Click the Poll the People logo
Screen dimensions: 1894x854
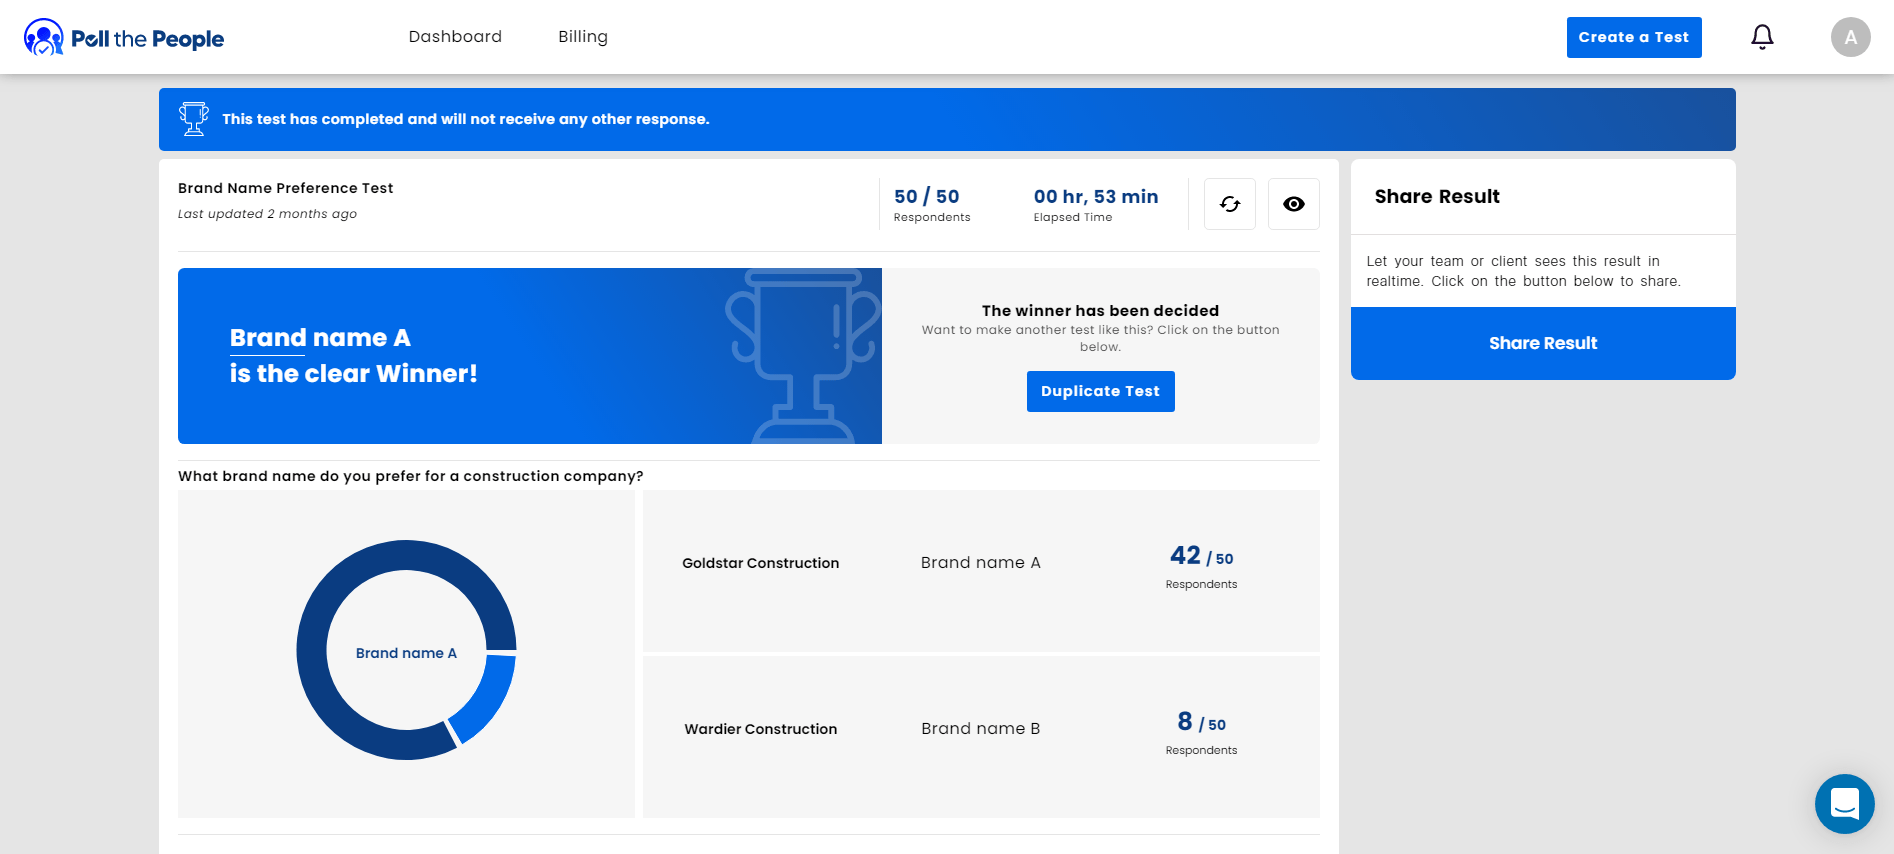[x=124, y=38]
